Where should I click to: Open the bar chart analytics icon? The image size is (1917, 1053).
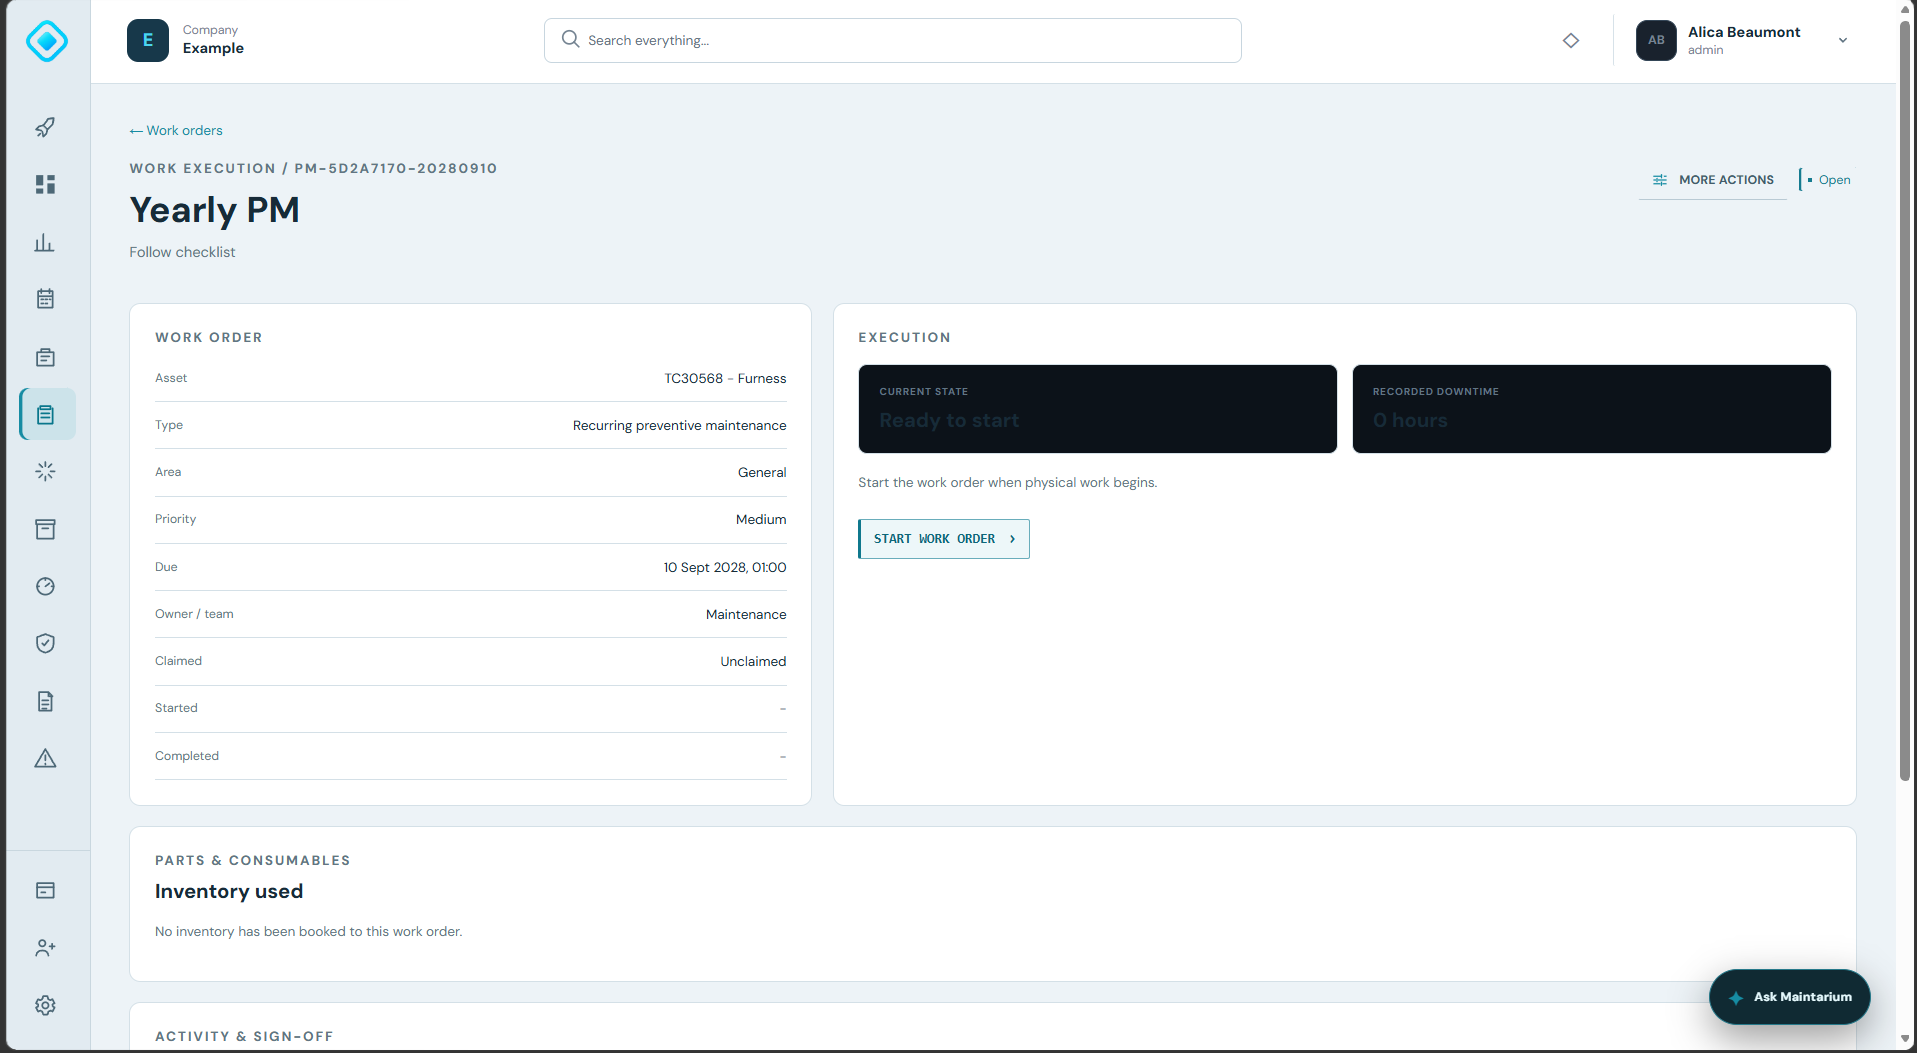[x=45, y=243]
